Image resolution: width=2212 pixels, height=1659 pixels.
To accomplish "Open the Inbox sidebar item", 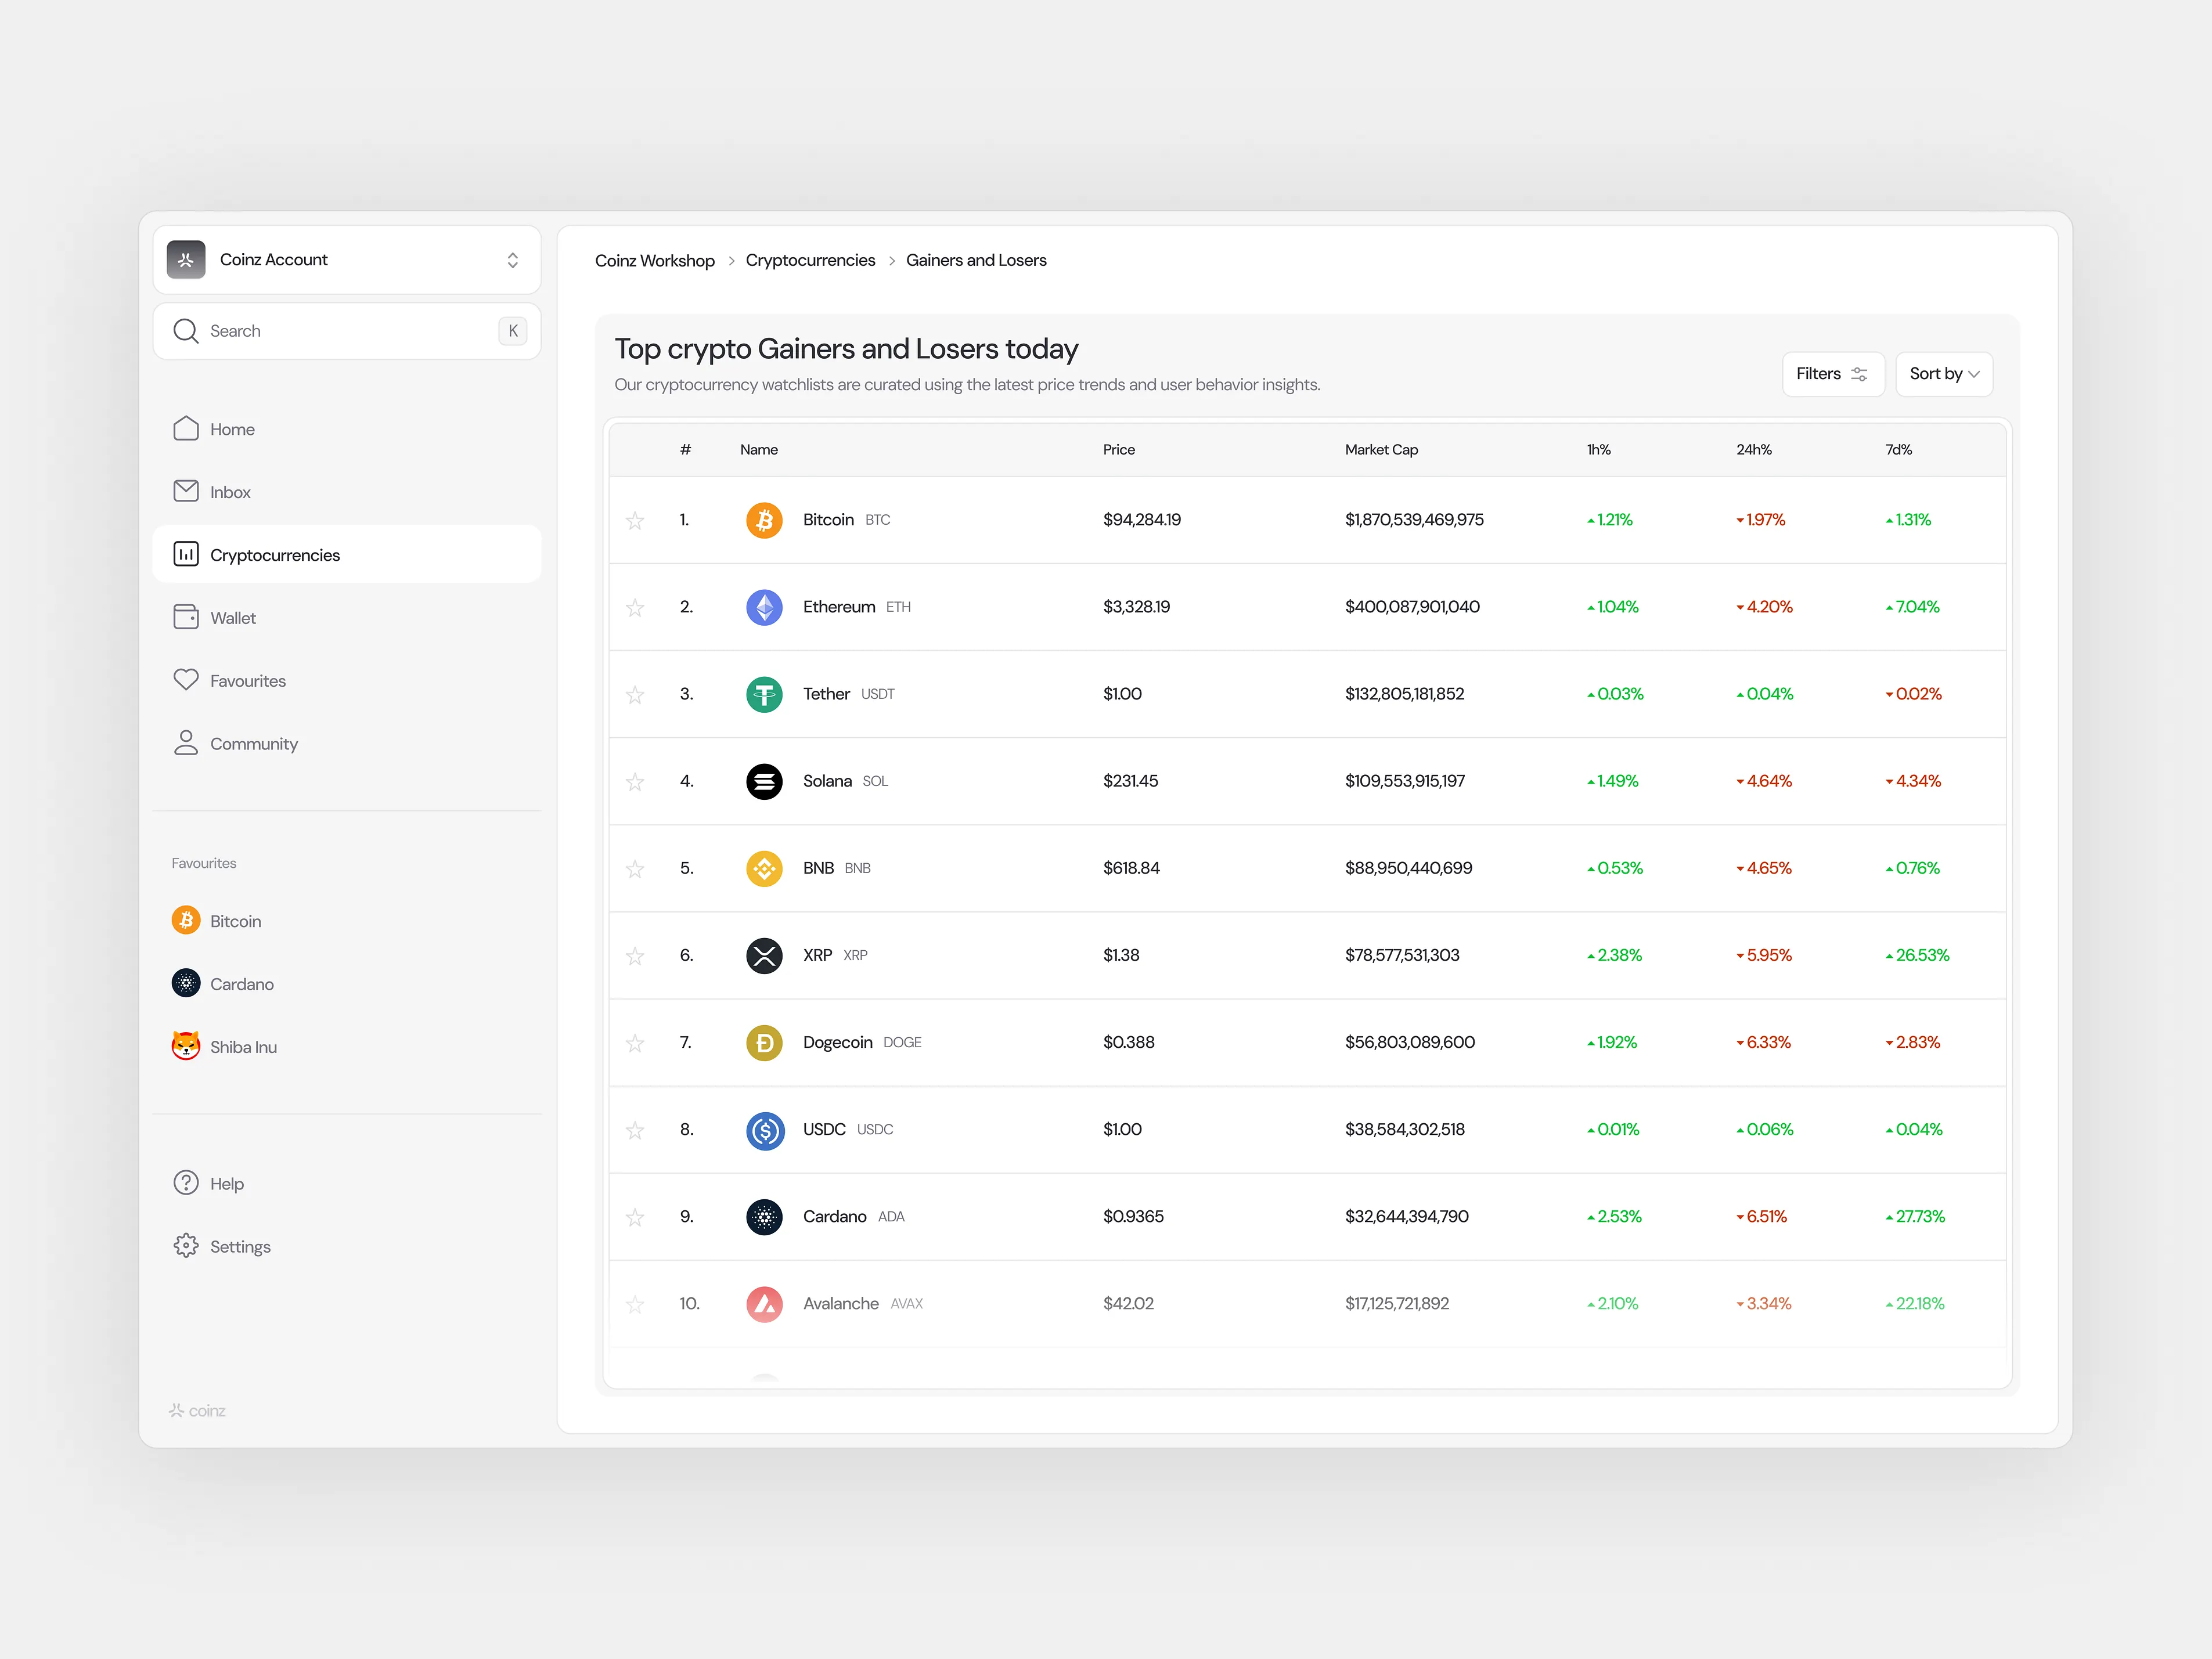I will click(x=230, y=492).
